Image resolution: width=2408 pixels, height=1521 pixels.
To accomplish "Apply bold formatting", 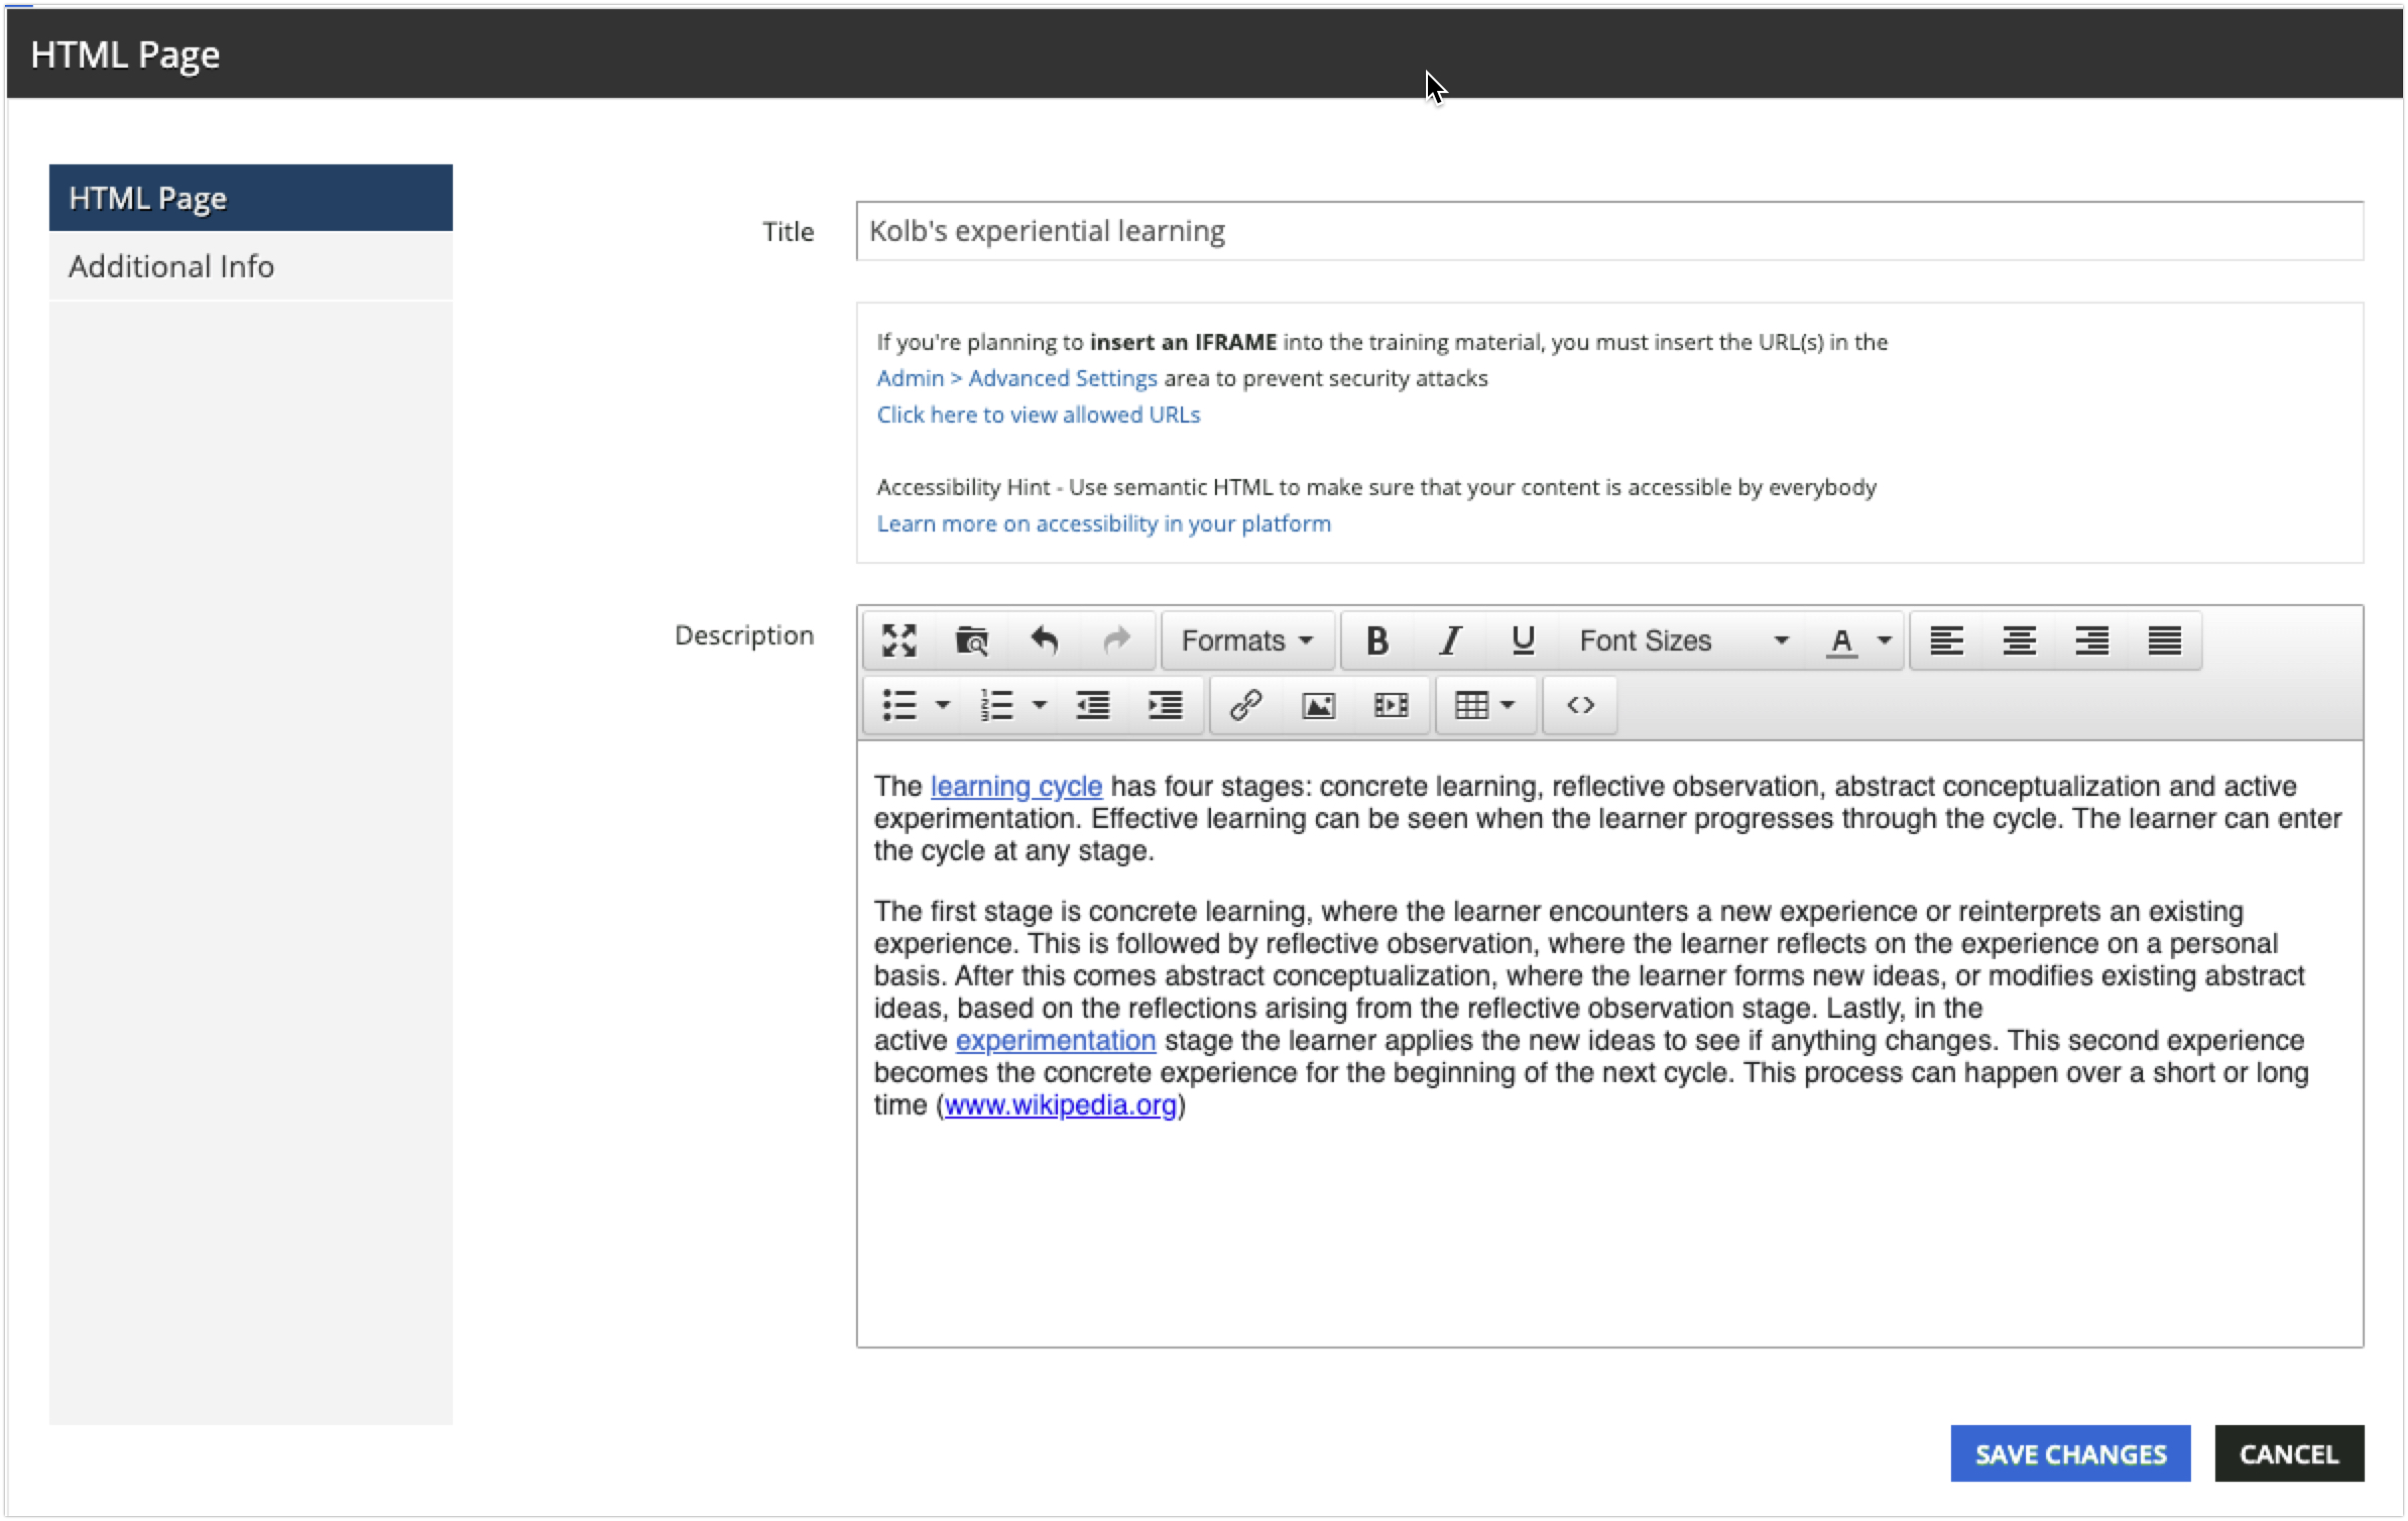I will pos(1377,640).
